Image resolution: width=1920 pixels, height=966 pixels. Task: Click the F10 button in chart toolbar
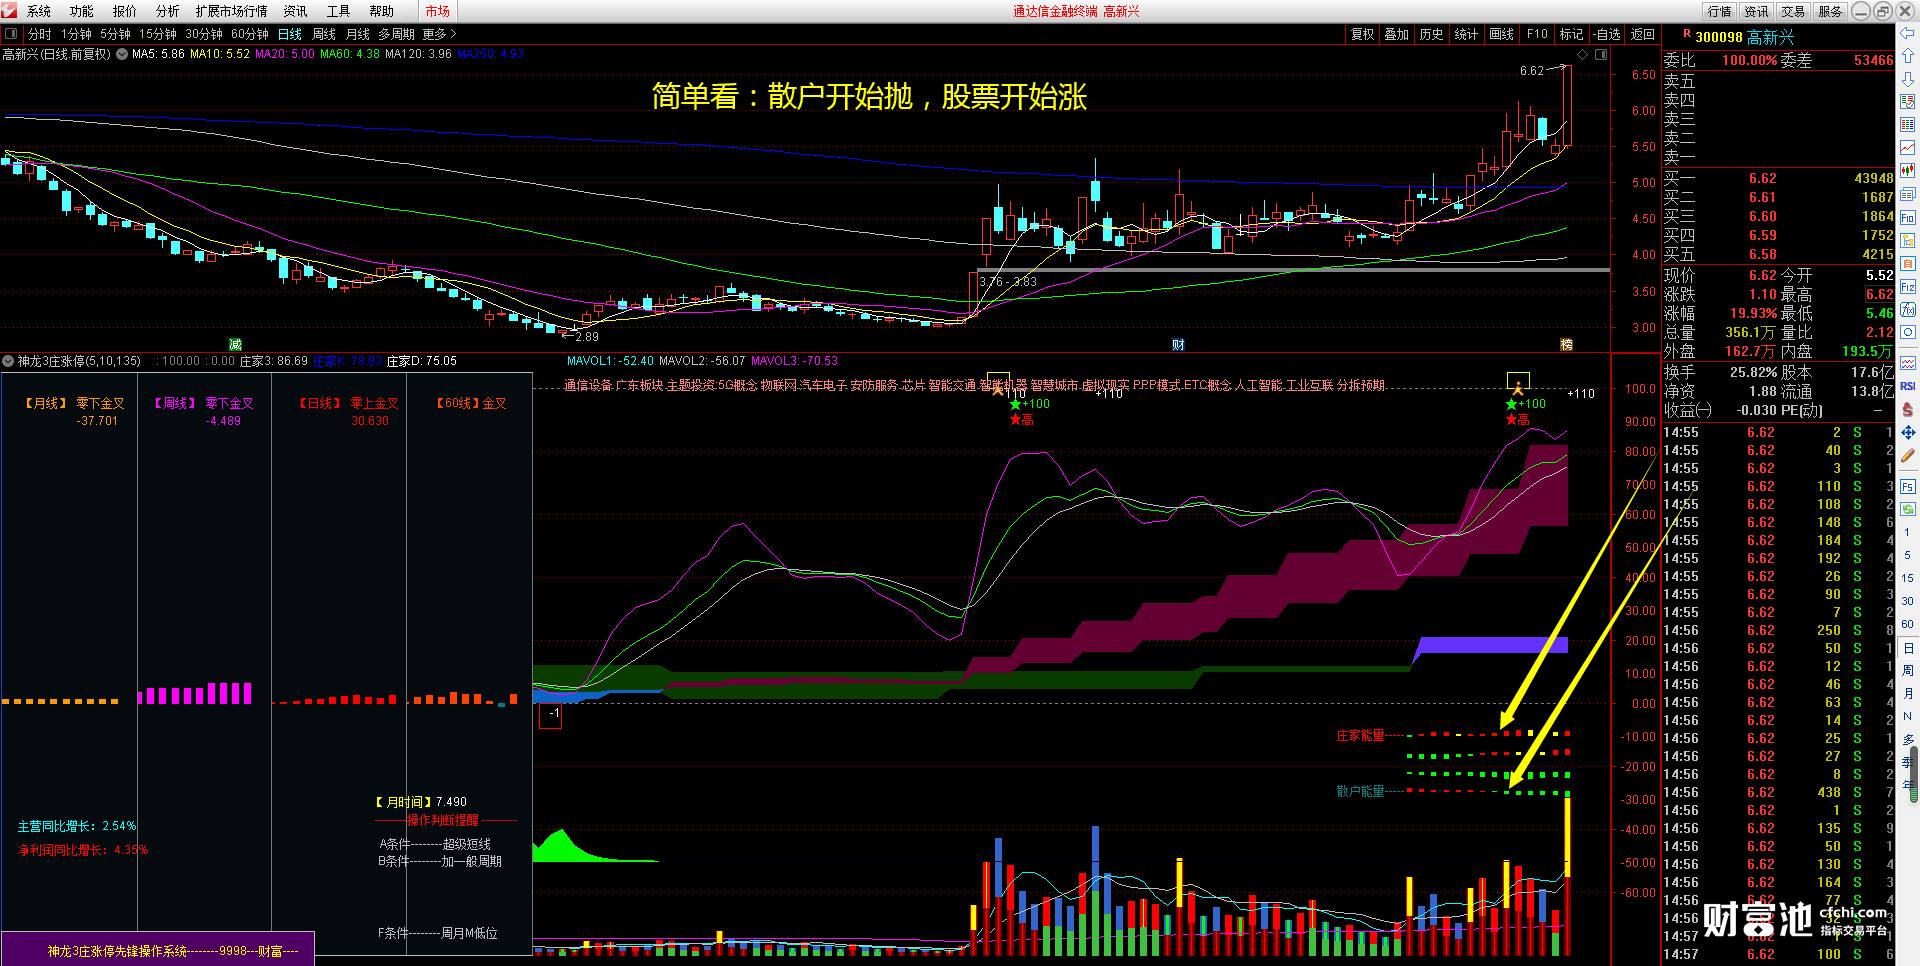1537,34
